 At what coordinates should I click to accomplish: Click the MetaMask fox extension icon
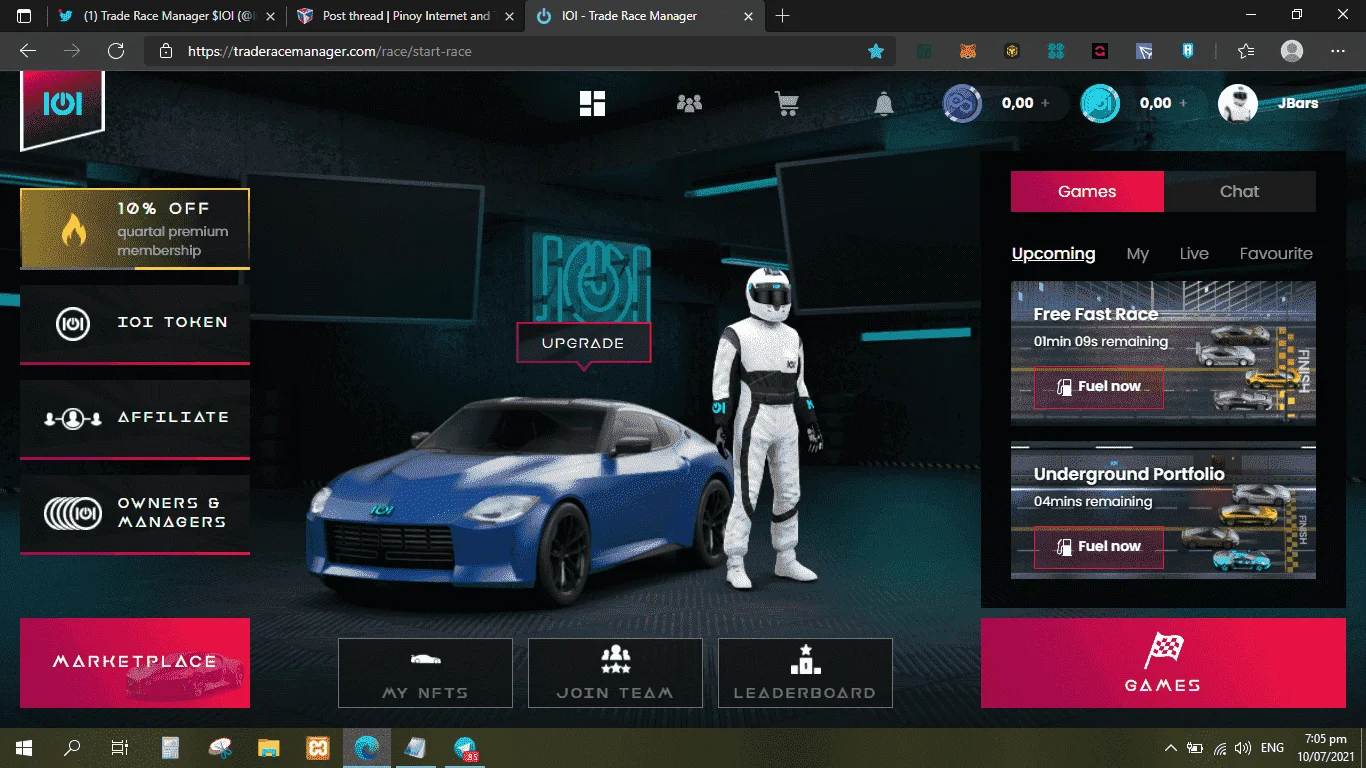968,51
